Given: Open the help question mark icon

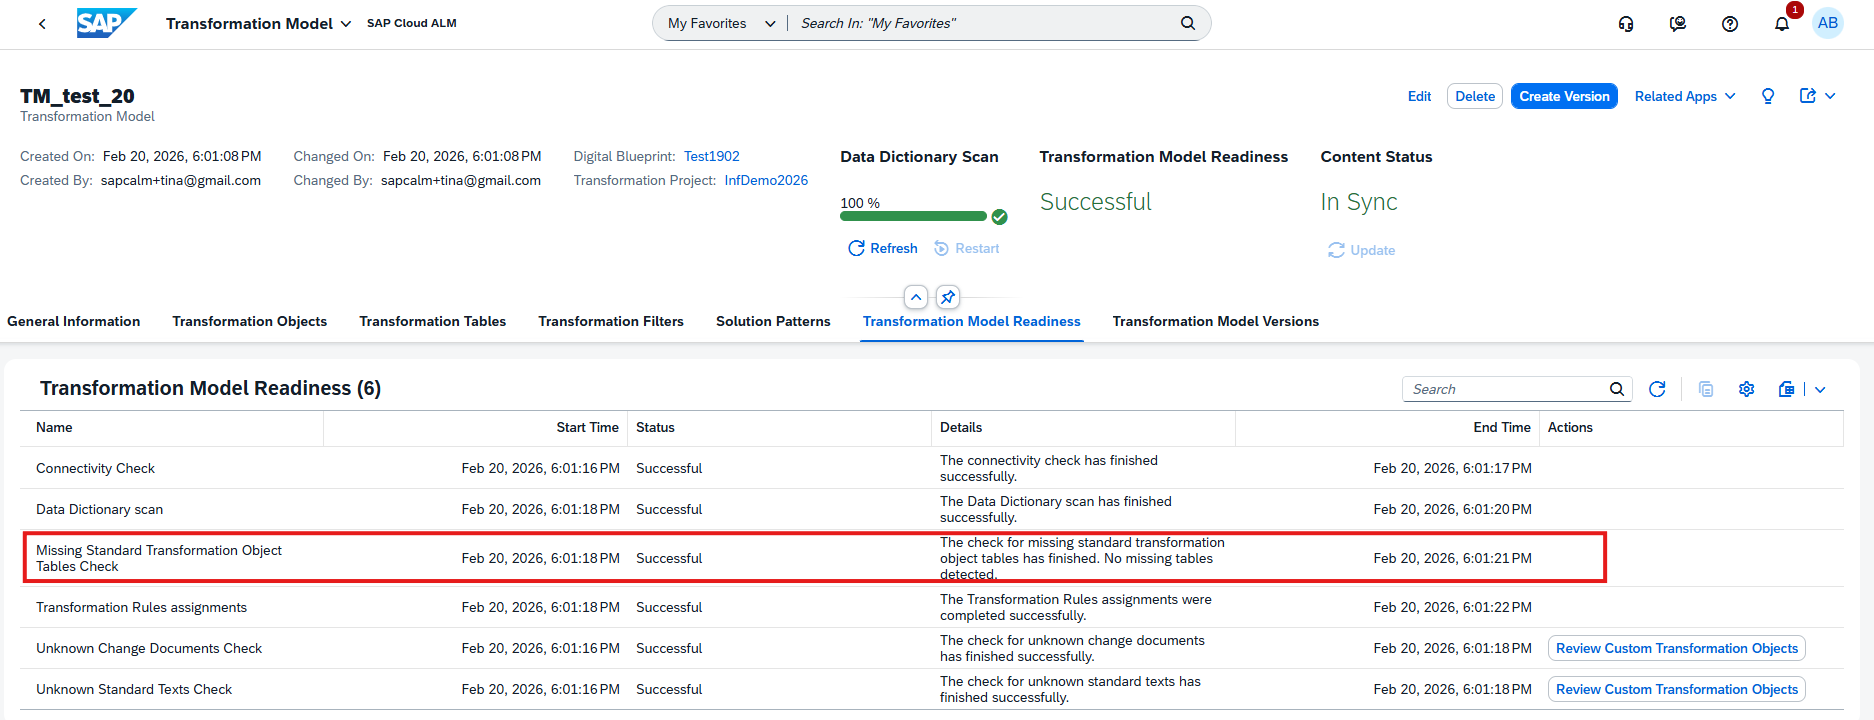Looking at the screenshot, I should coord(1730,24).
